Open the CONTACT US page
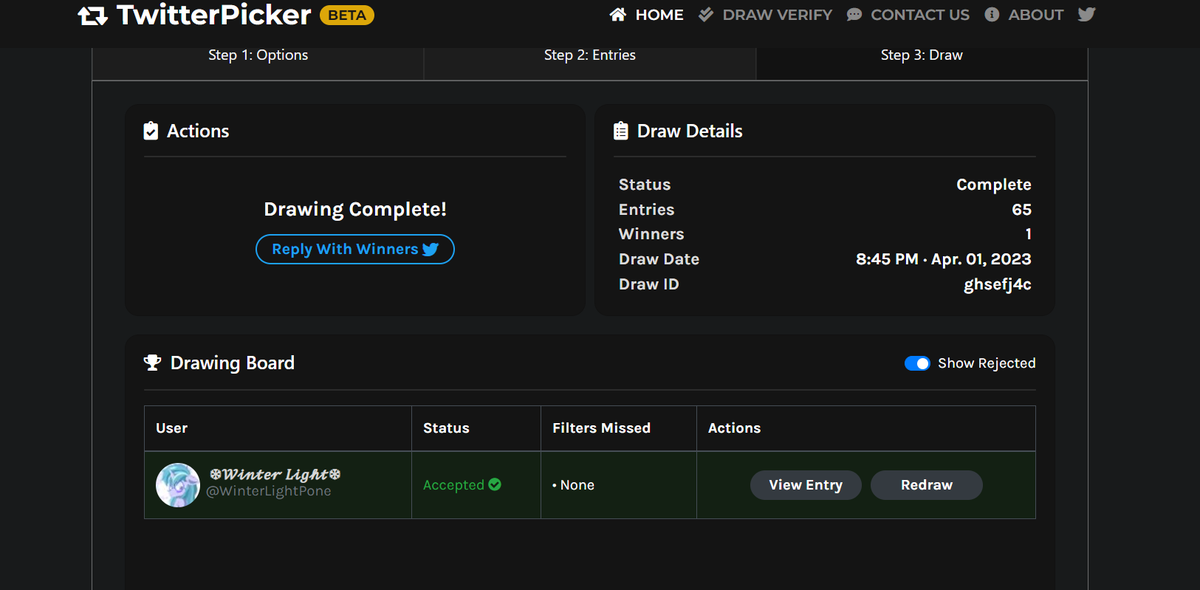 click(x=920, y=15)
